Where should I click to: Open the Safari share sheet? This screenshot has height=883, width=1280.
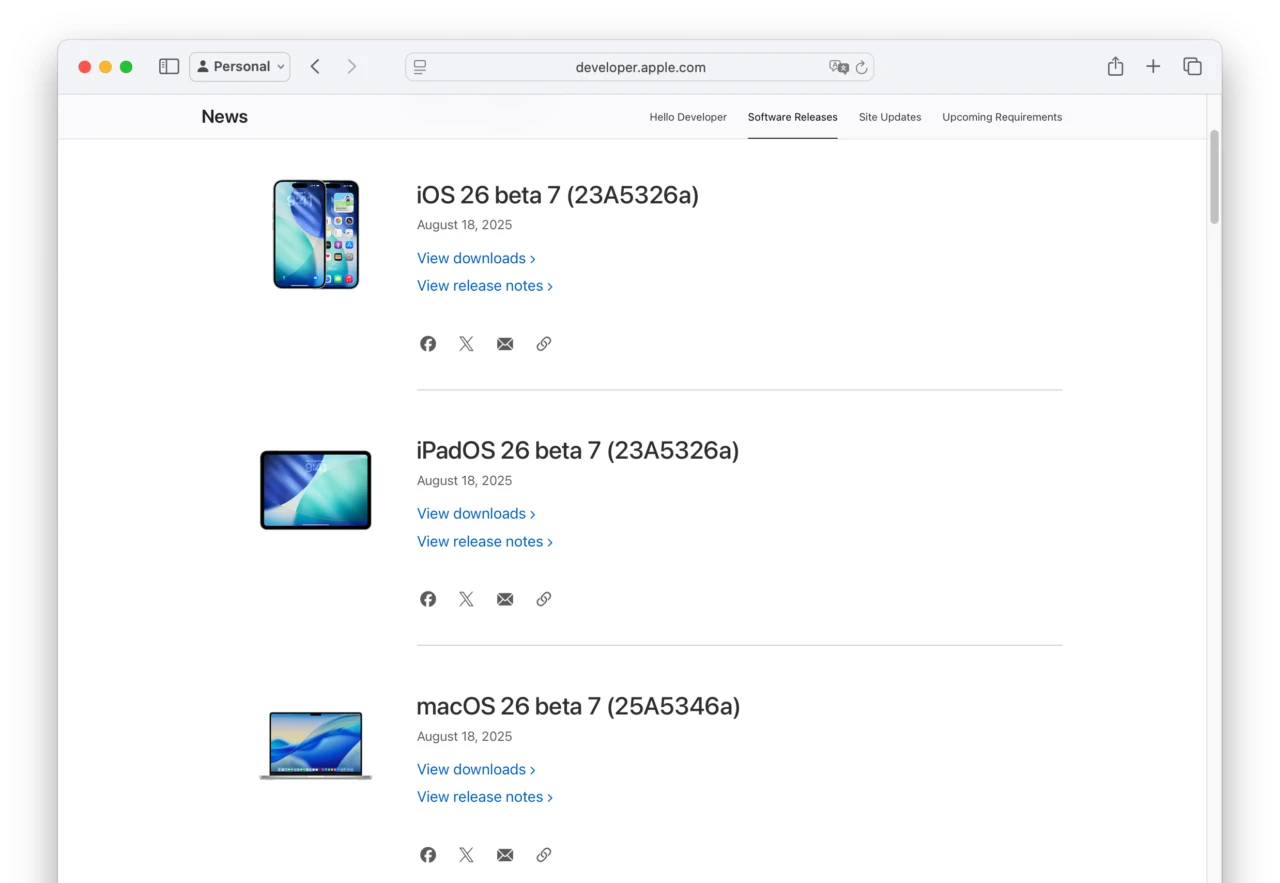tap(1115, 66)
